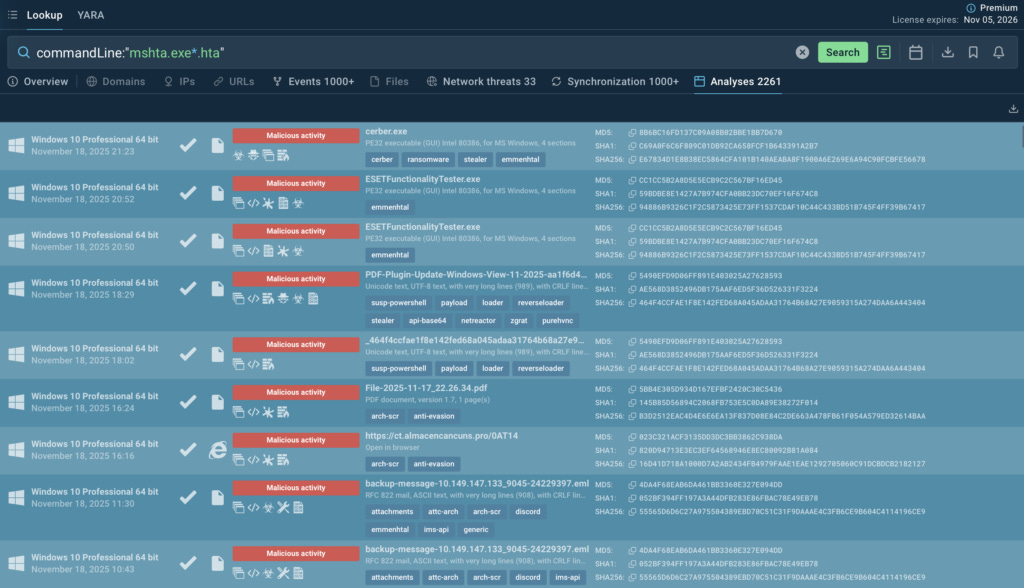Click the download icon in search bar
1024x588 pixels.
[x=948, y=52]
